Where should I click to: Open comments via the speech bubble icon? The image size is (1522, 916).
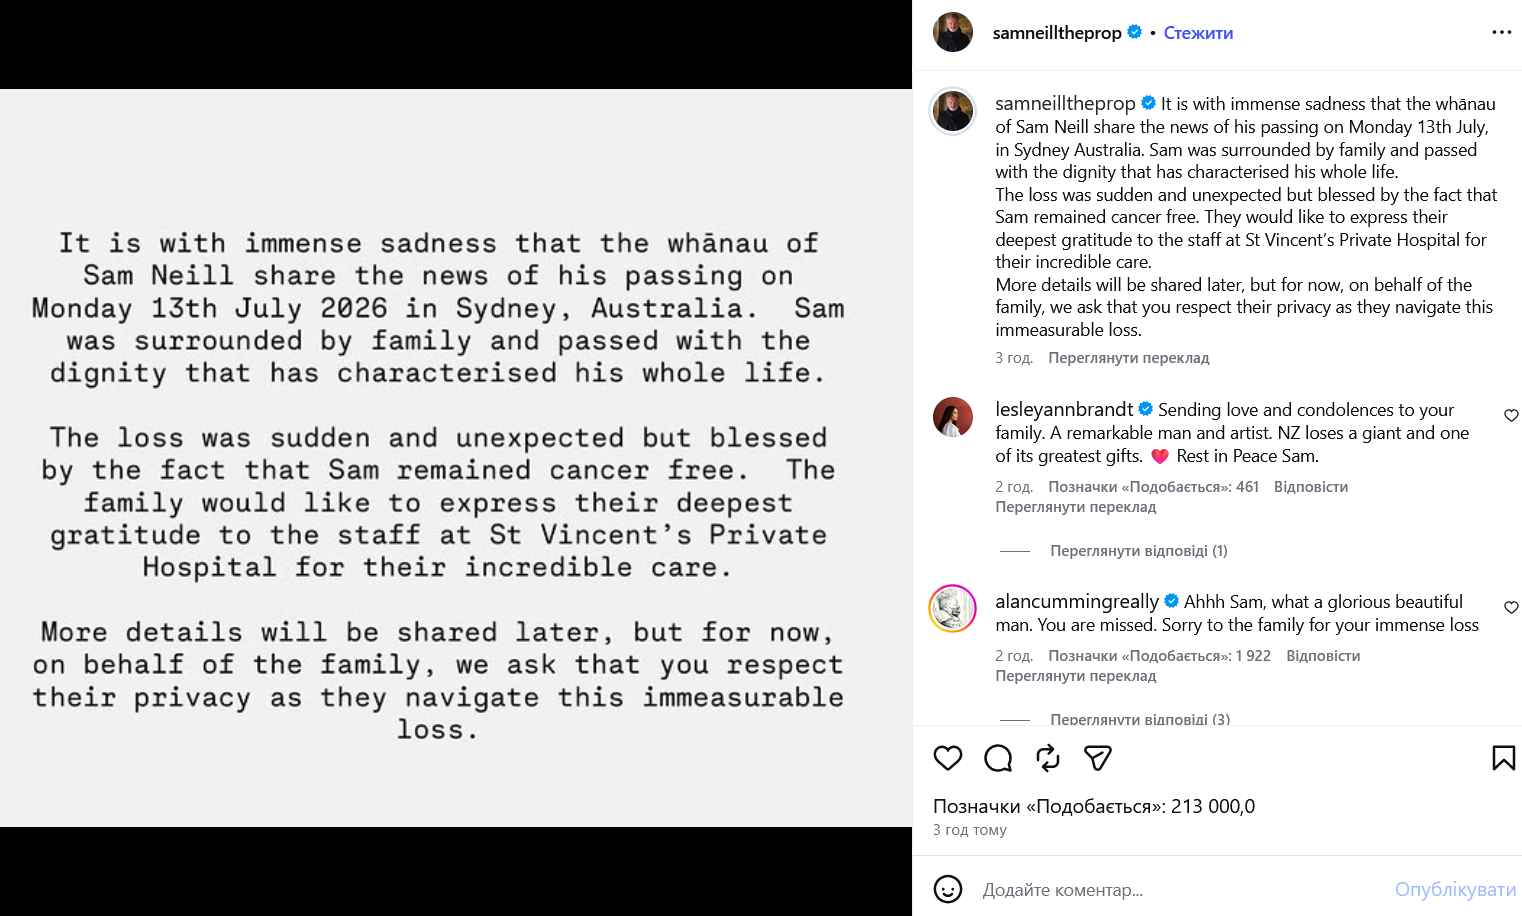tap(998, 758)
